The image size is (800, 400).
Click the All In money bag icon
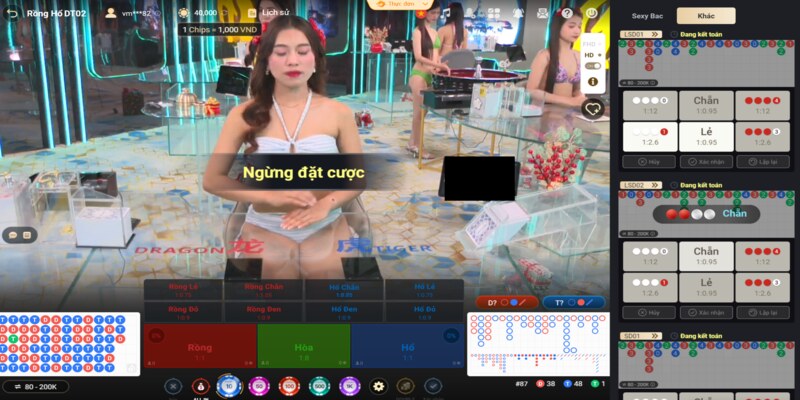tap(201, 387)
